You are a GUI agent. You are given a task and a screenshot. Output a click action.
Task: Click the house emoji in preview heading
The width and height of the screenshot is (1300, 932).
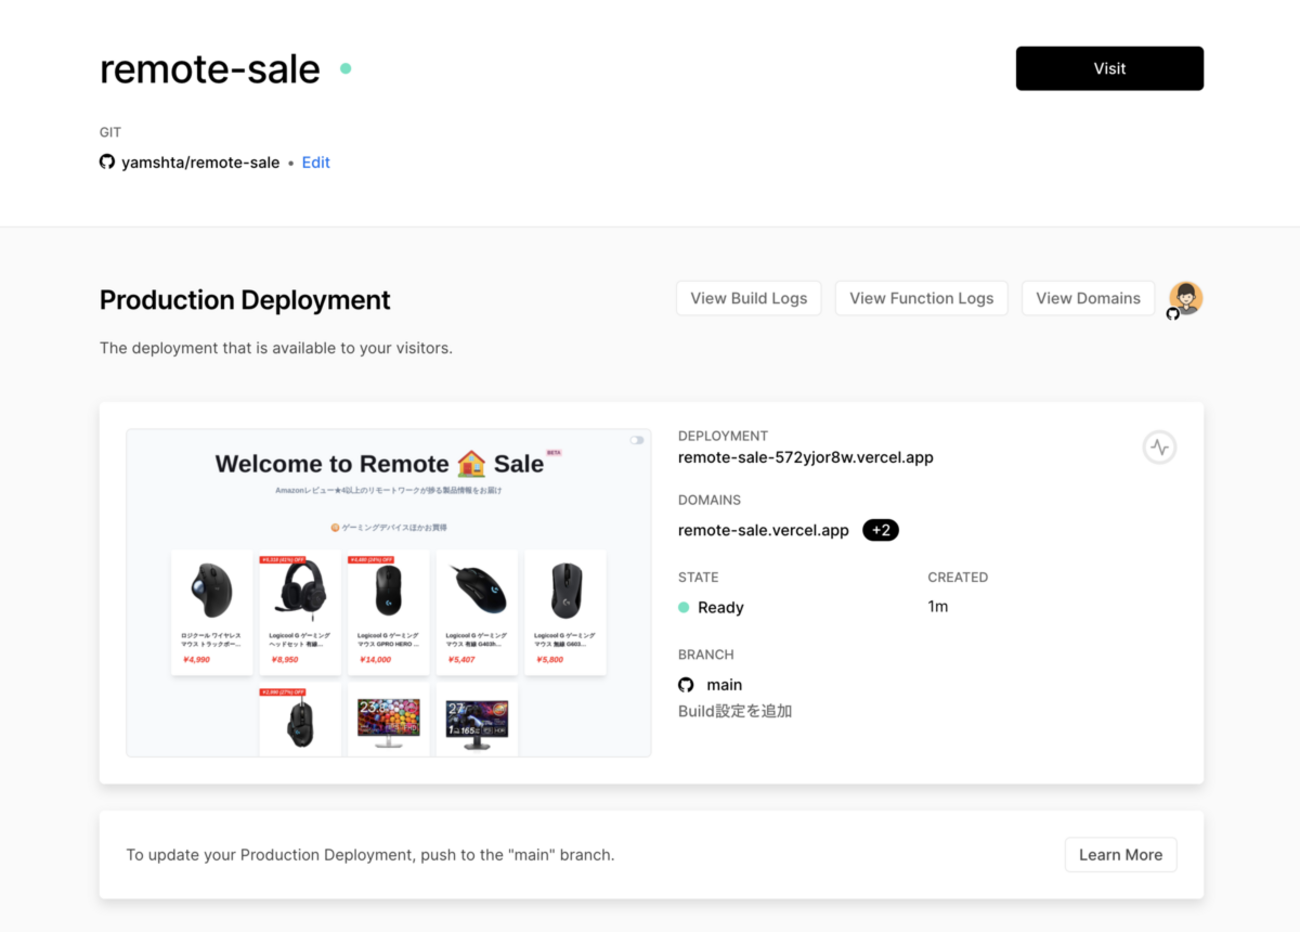pyautogui.click(x=471, y=463)
